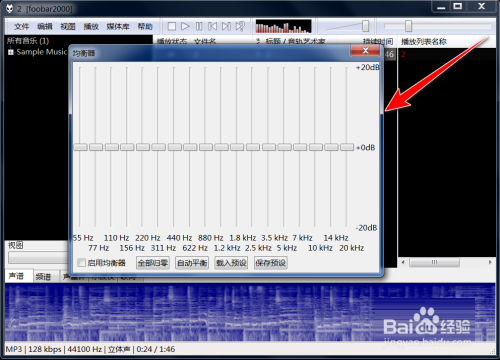Screen dimensions: 500x360
Task: Click the 220 Hz equalizer slider handle
Action: pos(143,147)
